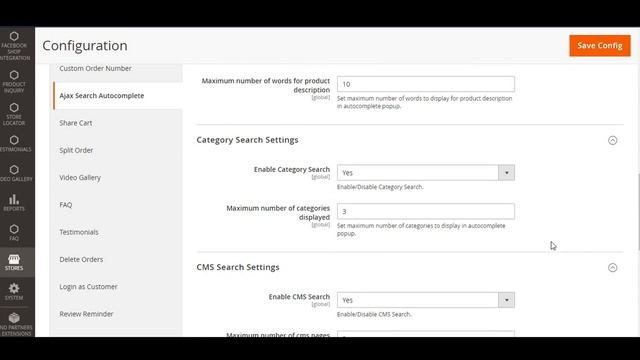Click maximum number of categories displayed field
640x360 pixels.
coord(426,211)
